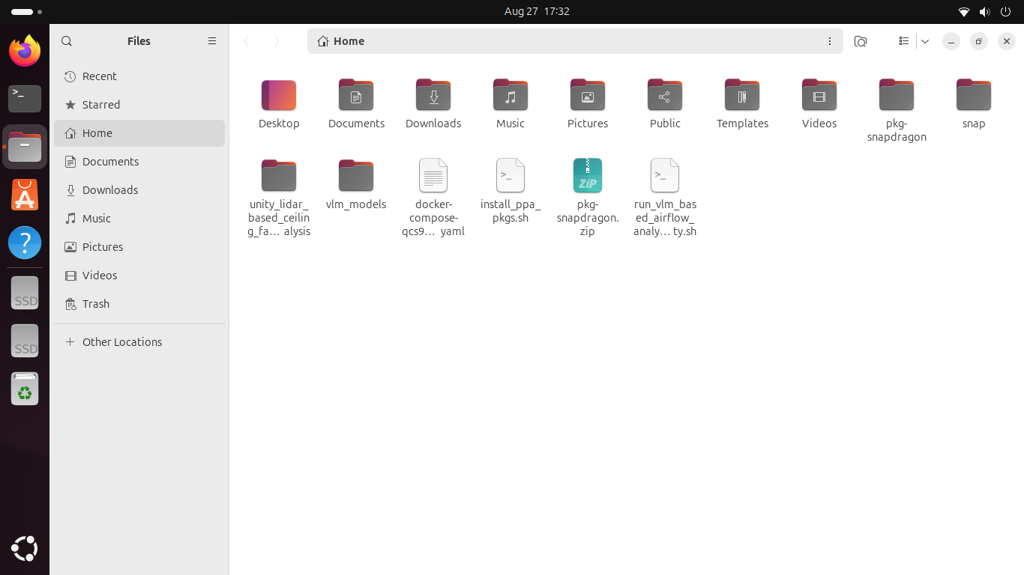The height and width of the screenshot is (575, 1024).
Task: Open the Trash icon in dock
Action: click(25, 389)
